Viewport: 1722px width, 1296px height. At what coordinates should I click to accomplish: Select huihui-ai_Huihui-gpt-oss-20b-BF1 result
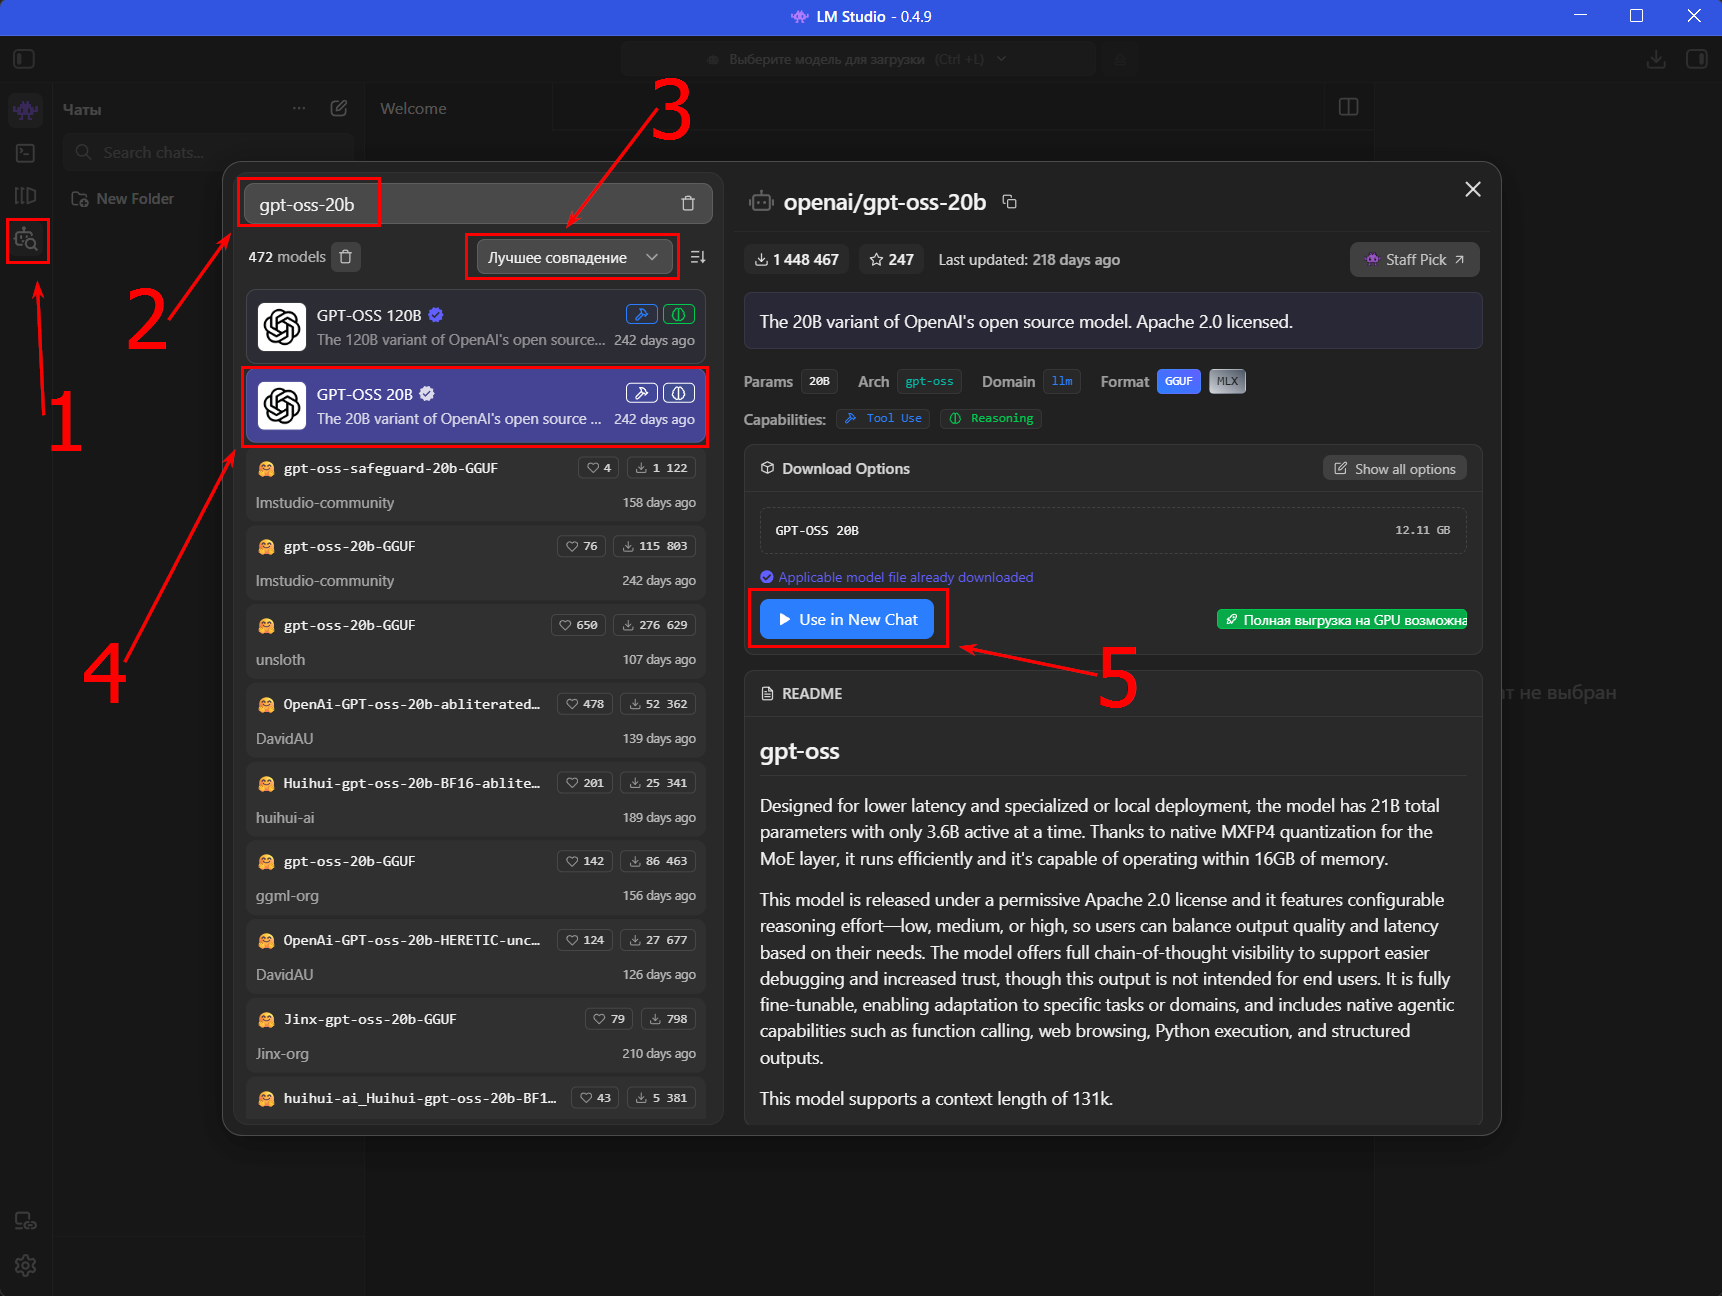476,1099
